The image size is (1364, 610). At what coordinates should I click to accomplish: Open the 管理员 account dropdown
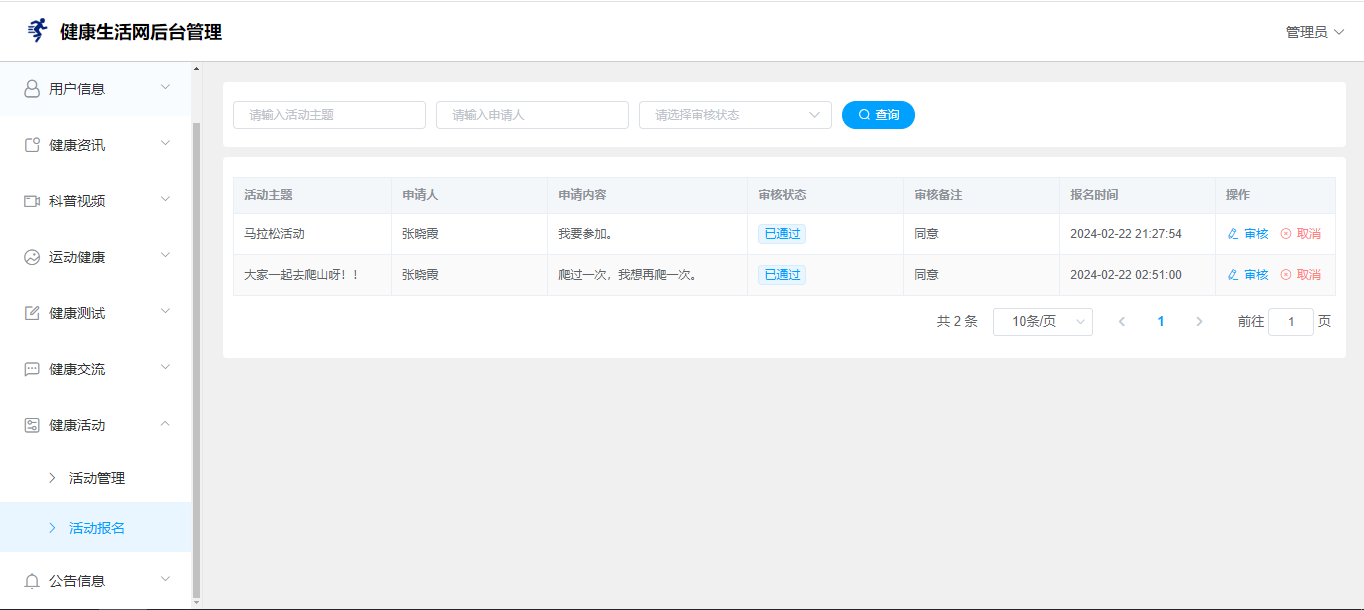pyautogui.click(x=1314, y=32)
